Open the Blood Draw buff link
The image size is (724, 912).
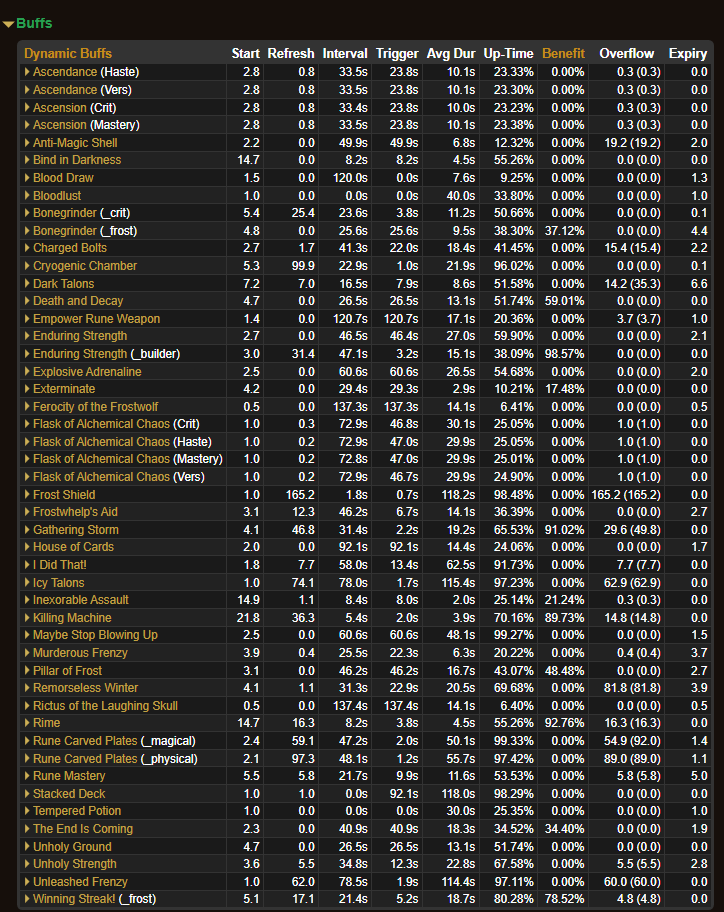[x=63, y=178]
